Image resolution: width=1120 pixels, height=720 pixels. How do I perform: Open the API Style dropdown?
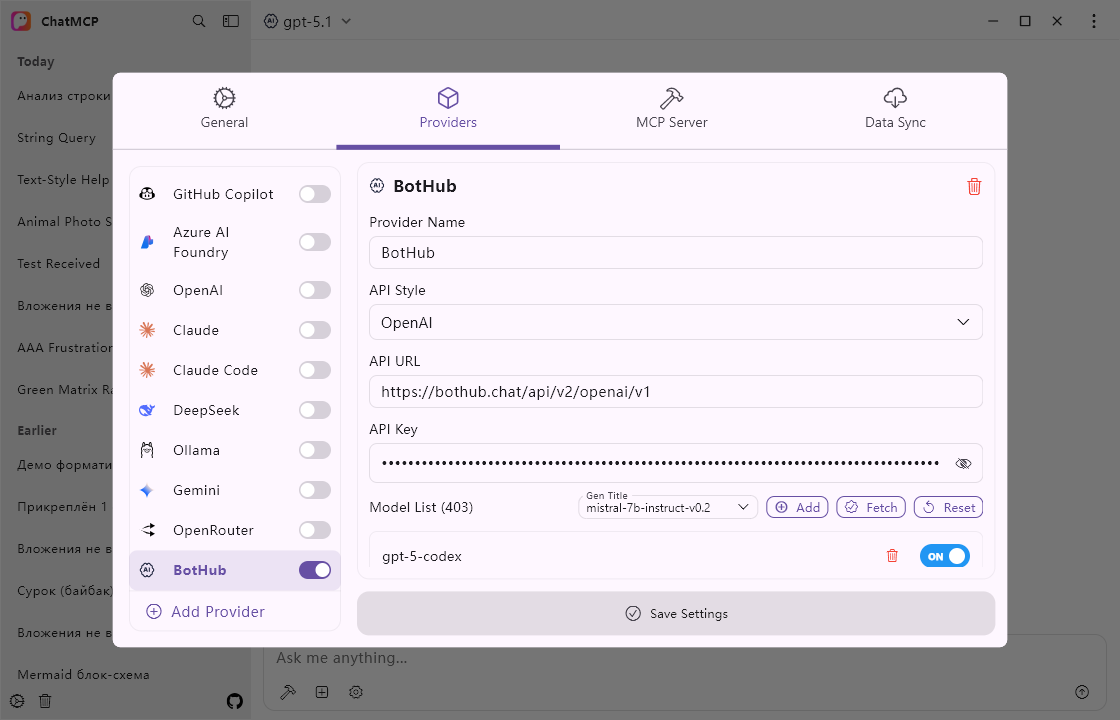675,323
